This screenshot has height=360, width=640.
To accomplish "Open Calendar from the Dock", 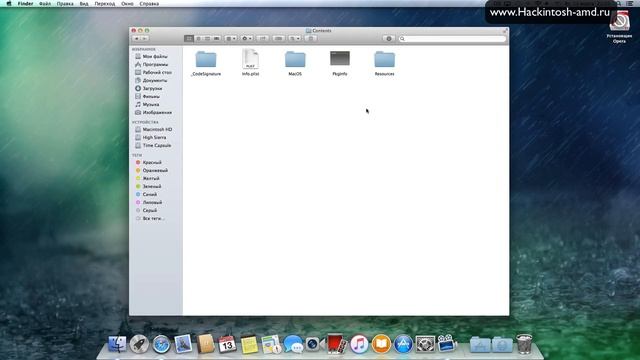I will point(227,344).
